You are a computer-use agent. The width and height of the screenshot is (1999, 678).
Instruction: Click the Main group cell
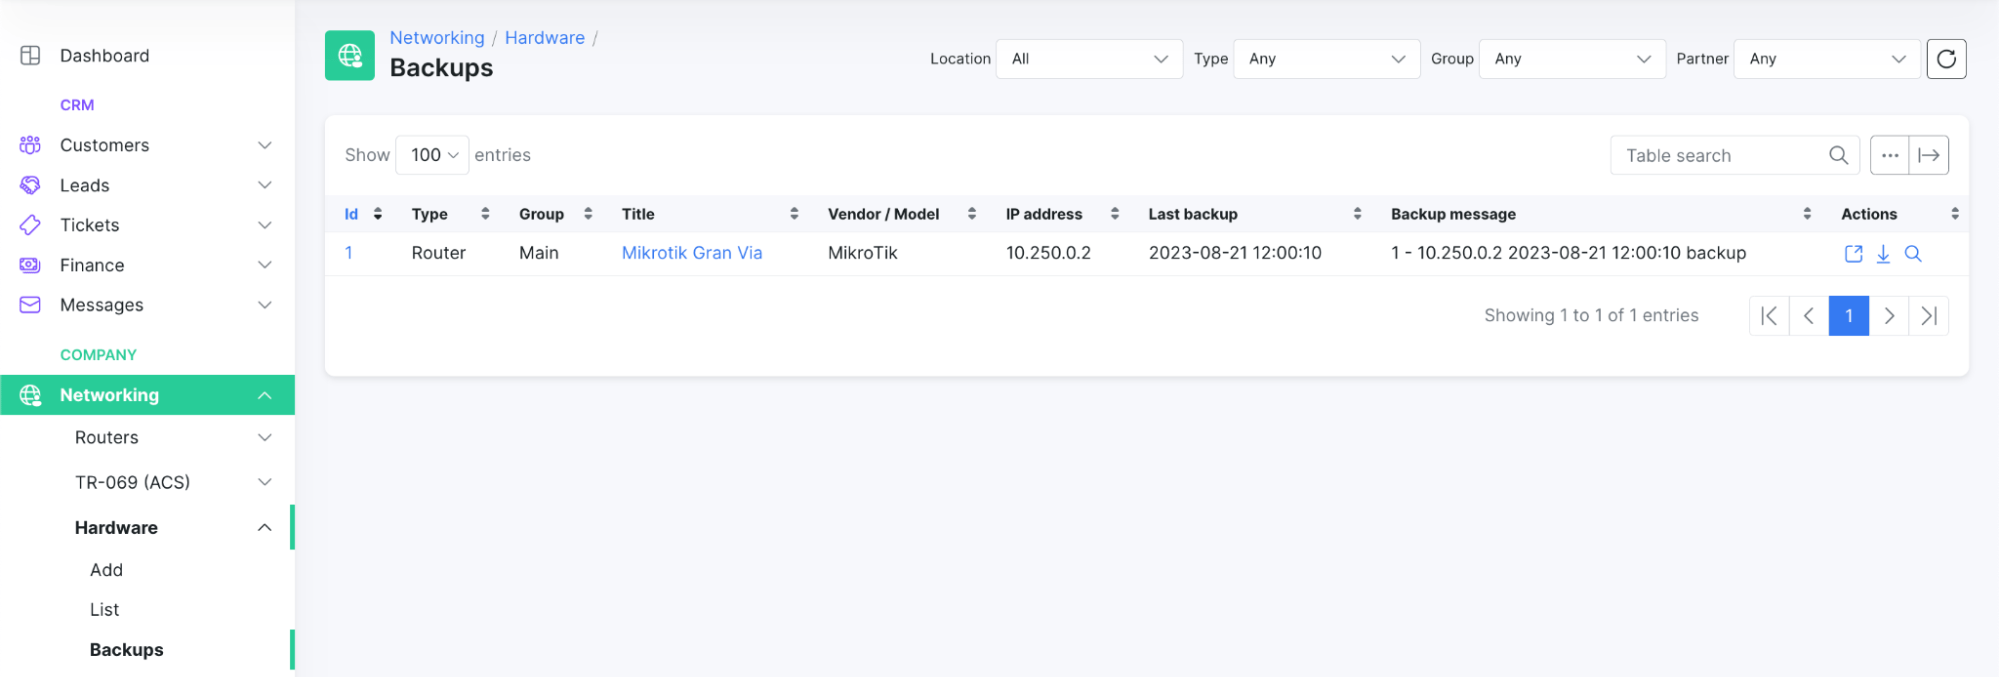click(x=539, y=253)
